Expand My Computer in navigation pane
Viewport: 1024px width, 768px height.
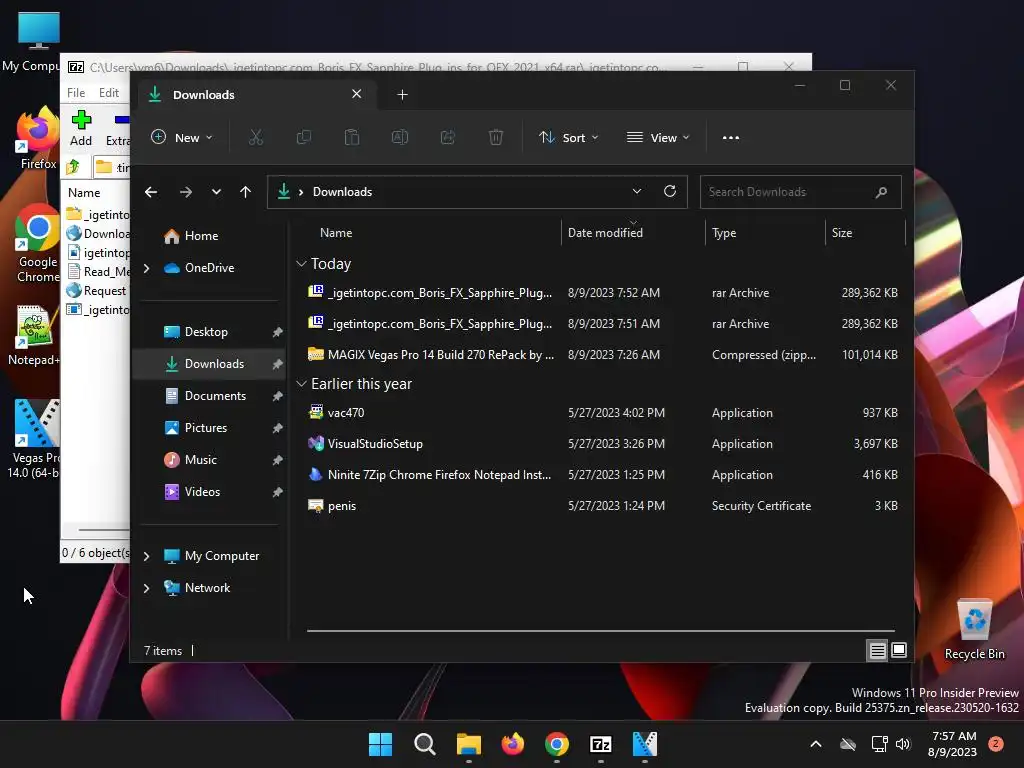point(146,556)
